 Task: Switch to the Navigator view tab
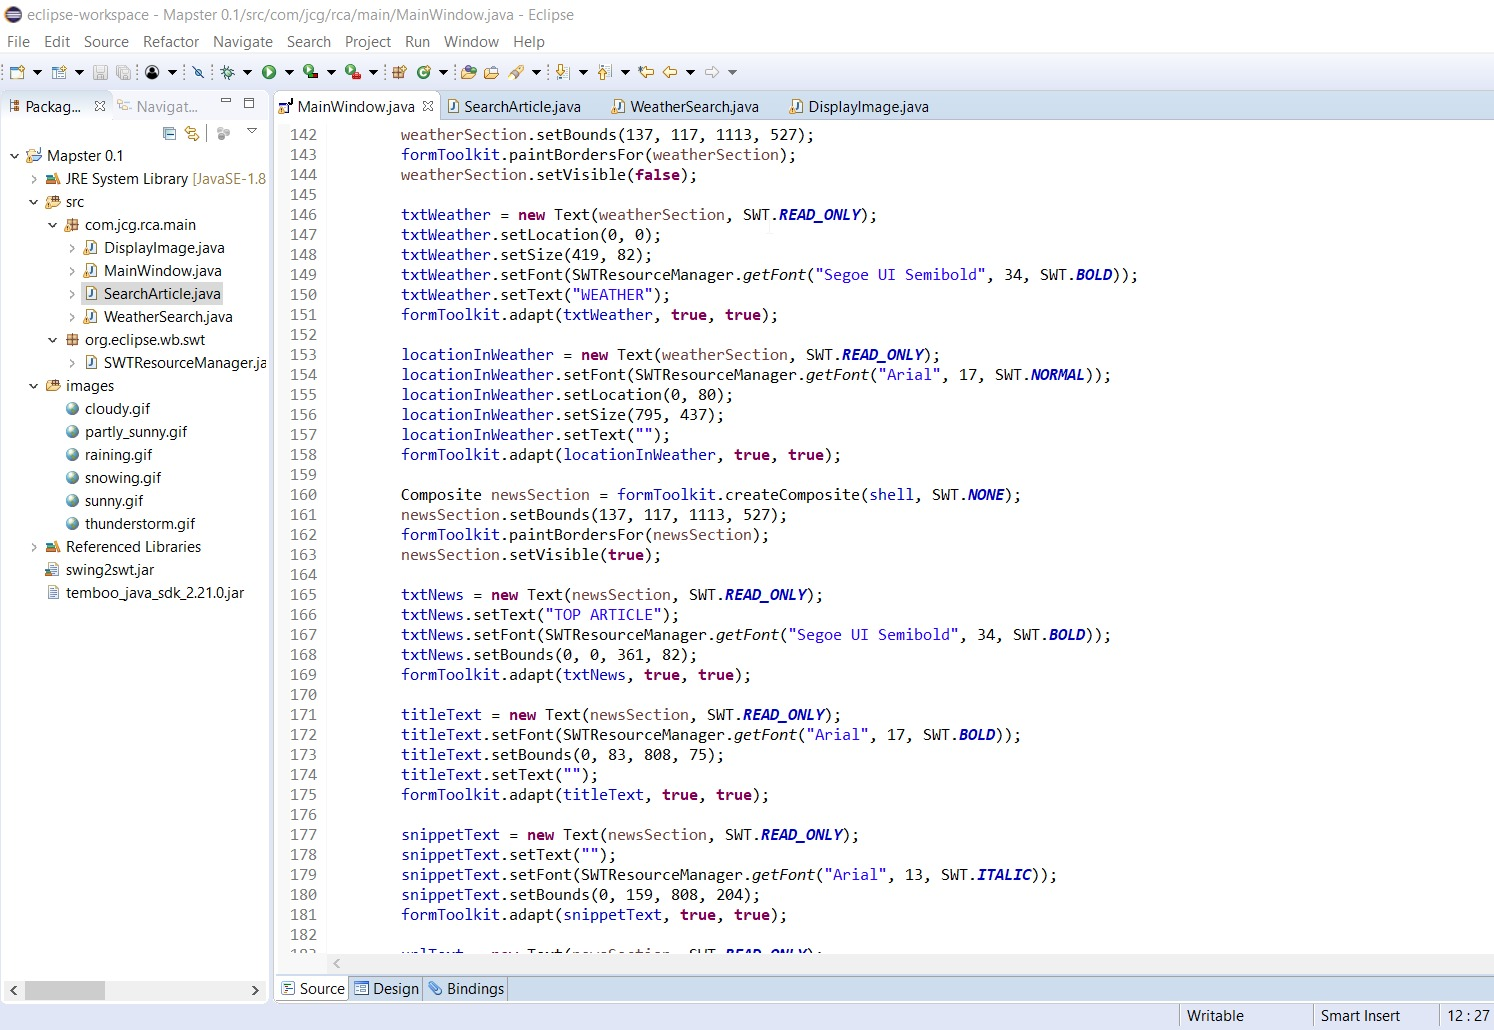tap(157, 107)
